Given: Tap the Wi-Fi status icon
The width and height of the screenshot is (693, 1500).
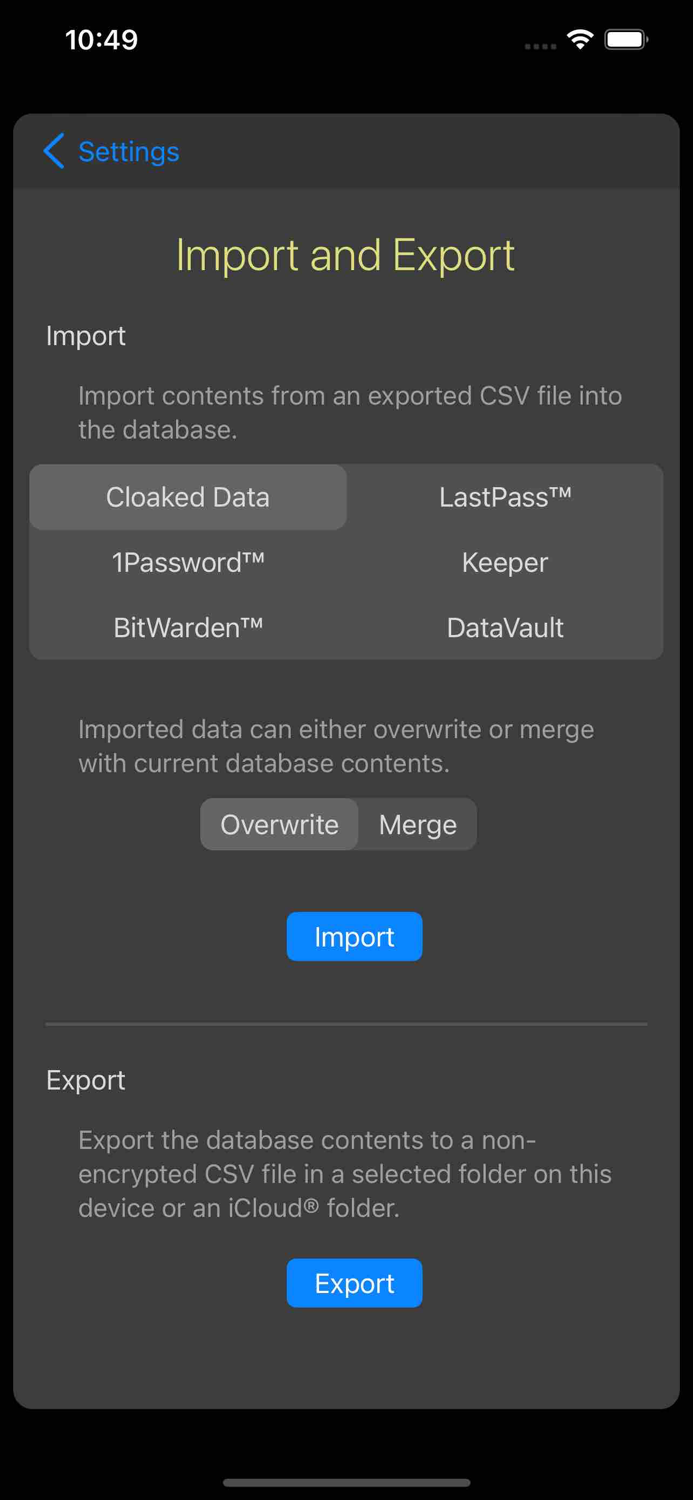Looking at the screenshot, I should (x=581, y=39).
